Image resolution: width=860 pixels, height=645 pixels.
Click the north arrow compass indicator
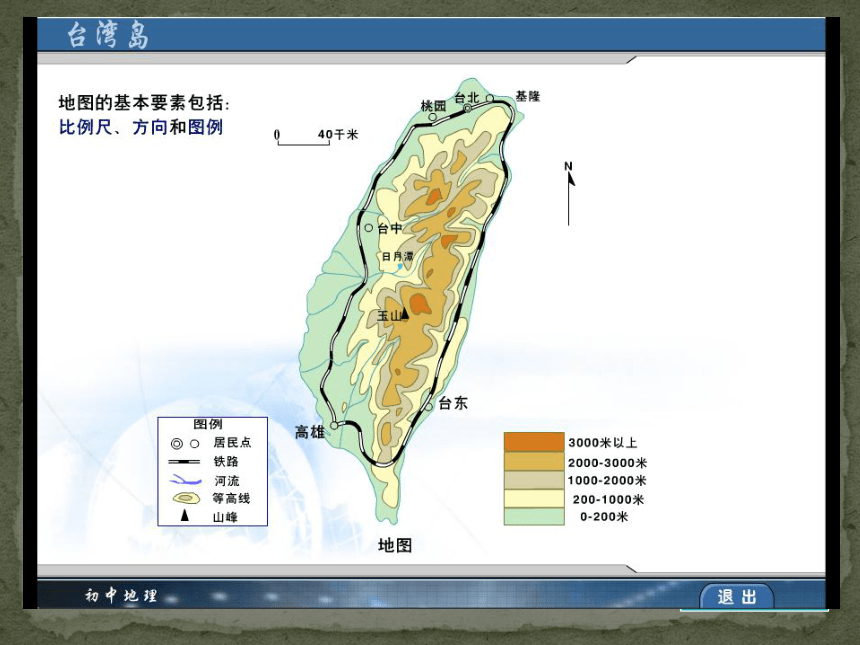click(569, 193)
